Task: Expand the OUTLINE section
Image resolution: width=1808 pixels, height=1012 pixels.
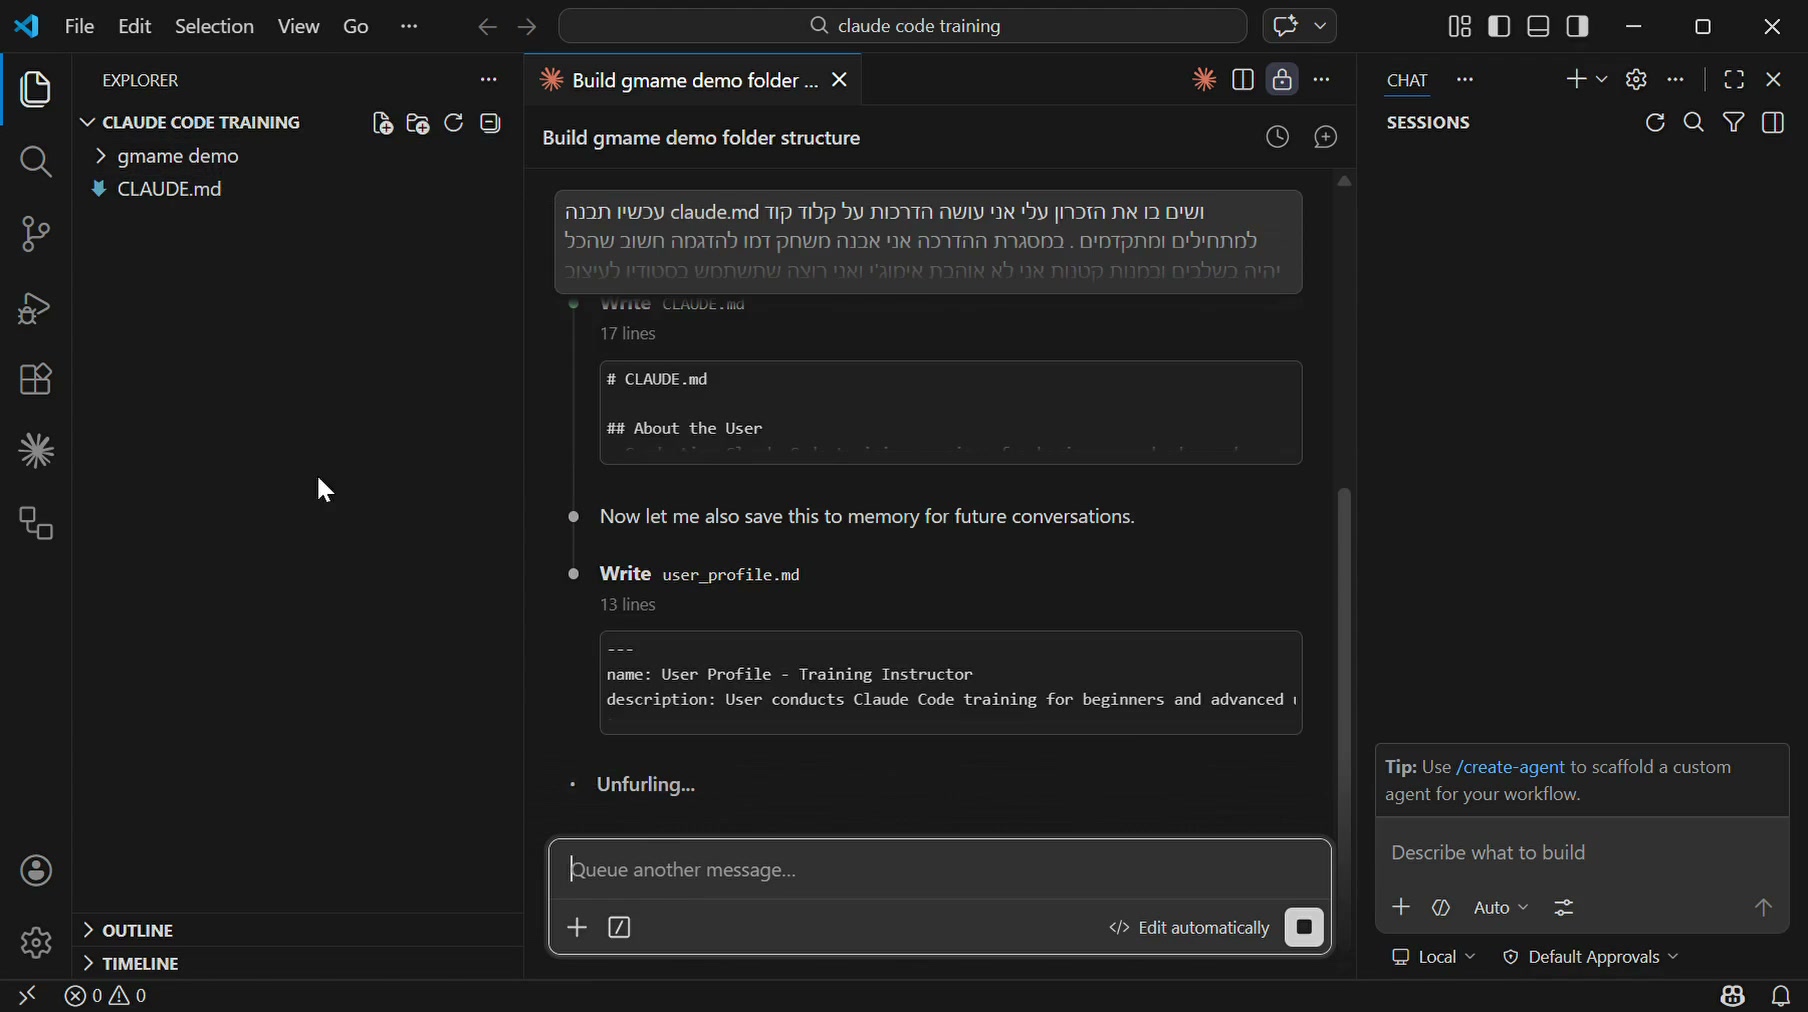Action: 128,930
